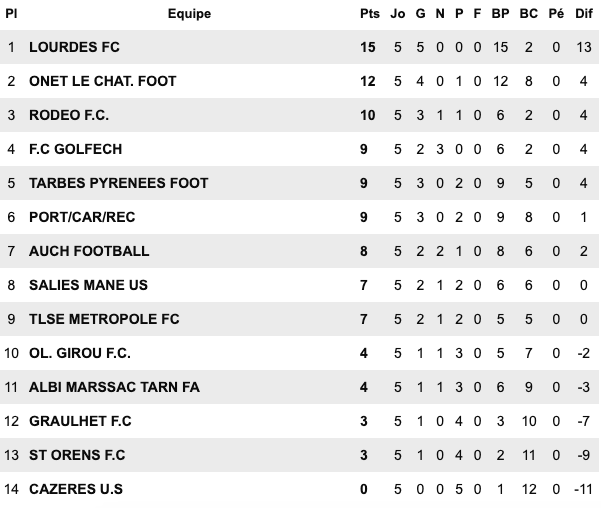The height and width of the screenshot is (508, 601).
Task: Open ALBI MARSSAC TARN FA entry
Action: (x=114, y=387)
